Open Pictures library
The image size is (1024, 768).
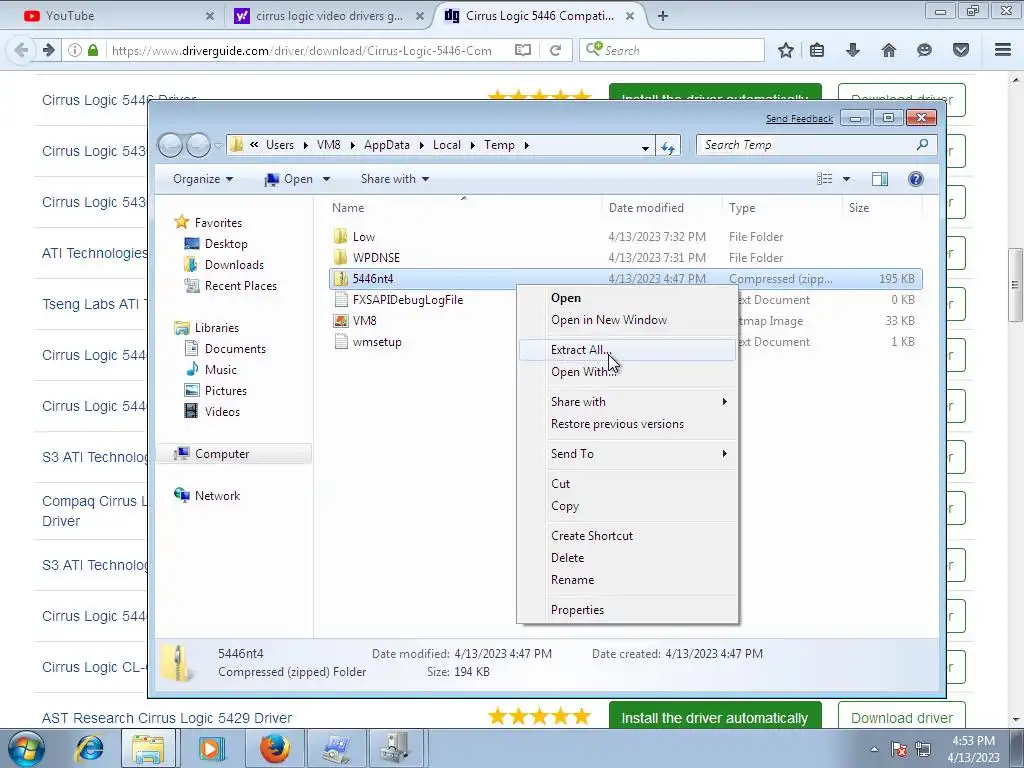[x=225, y=391]
